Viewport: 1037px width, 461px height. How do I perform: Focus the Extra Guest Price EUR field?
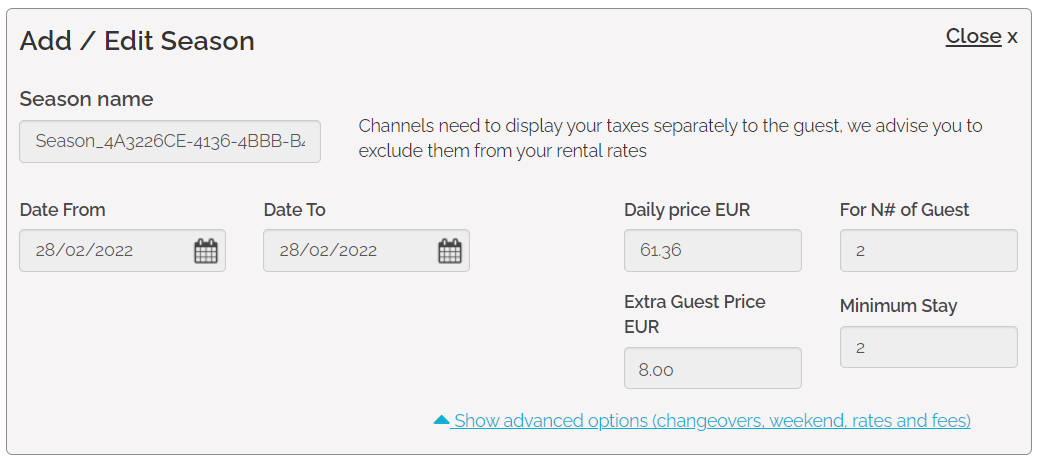[x=712, y=368]
